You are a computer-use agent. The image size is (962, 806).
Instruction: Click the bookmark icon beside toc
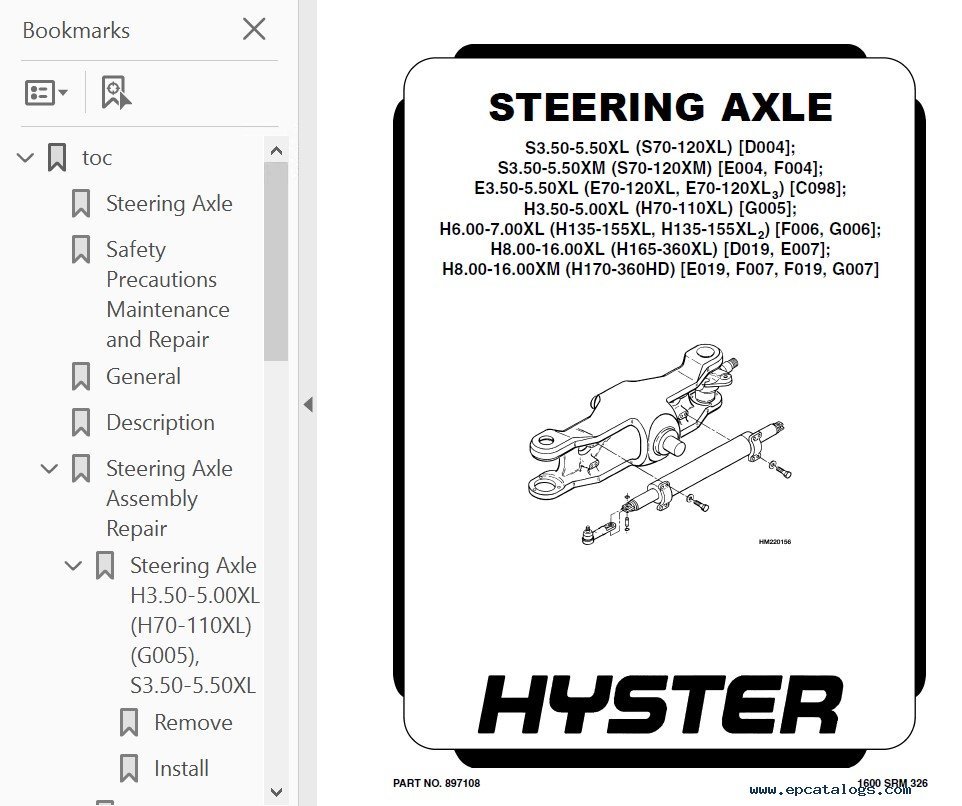click(57, 158)
